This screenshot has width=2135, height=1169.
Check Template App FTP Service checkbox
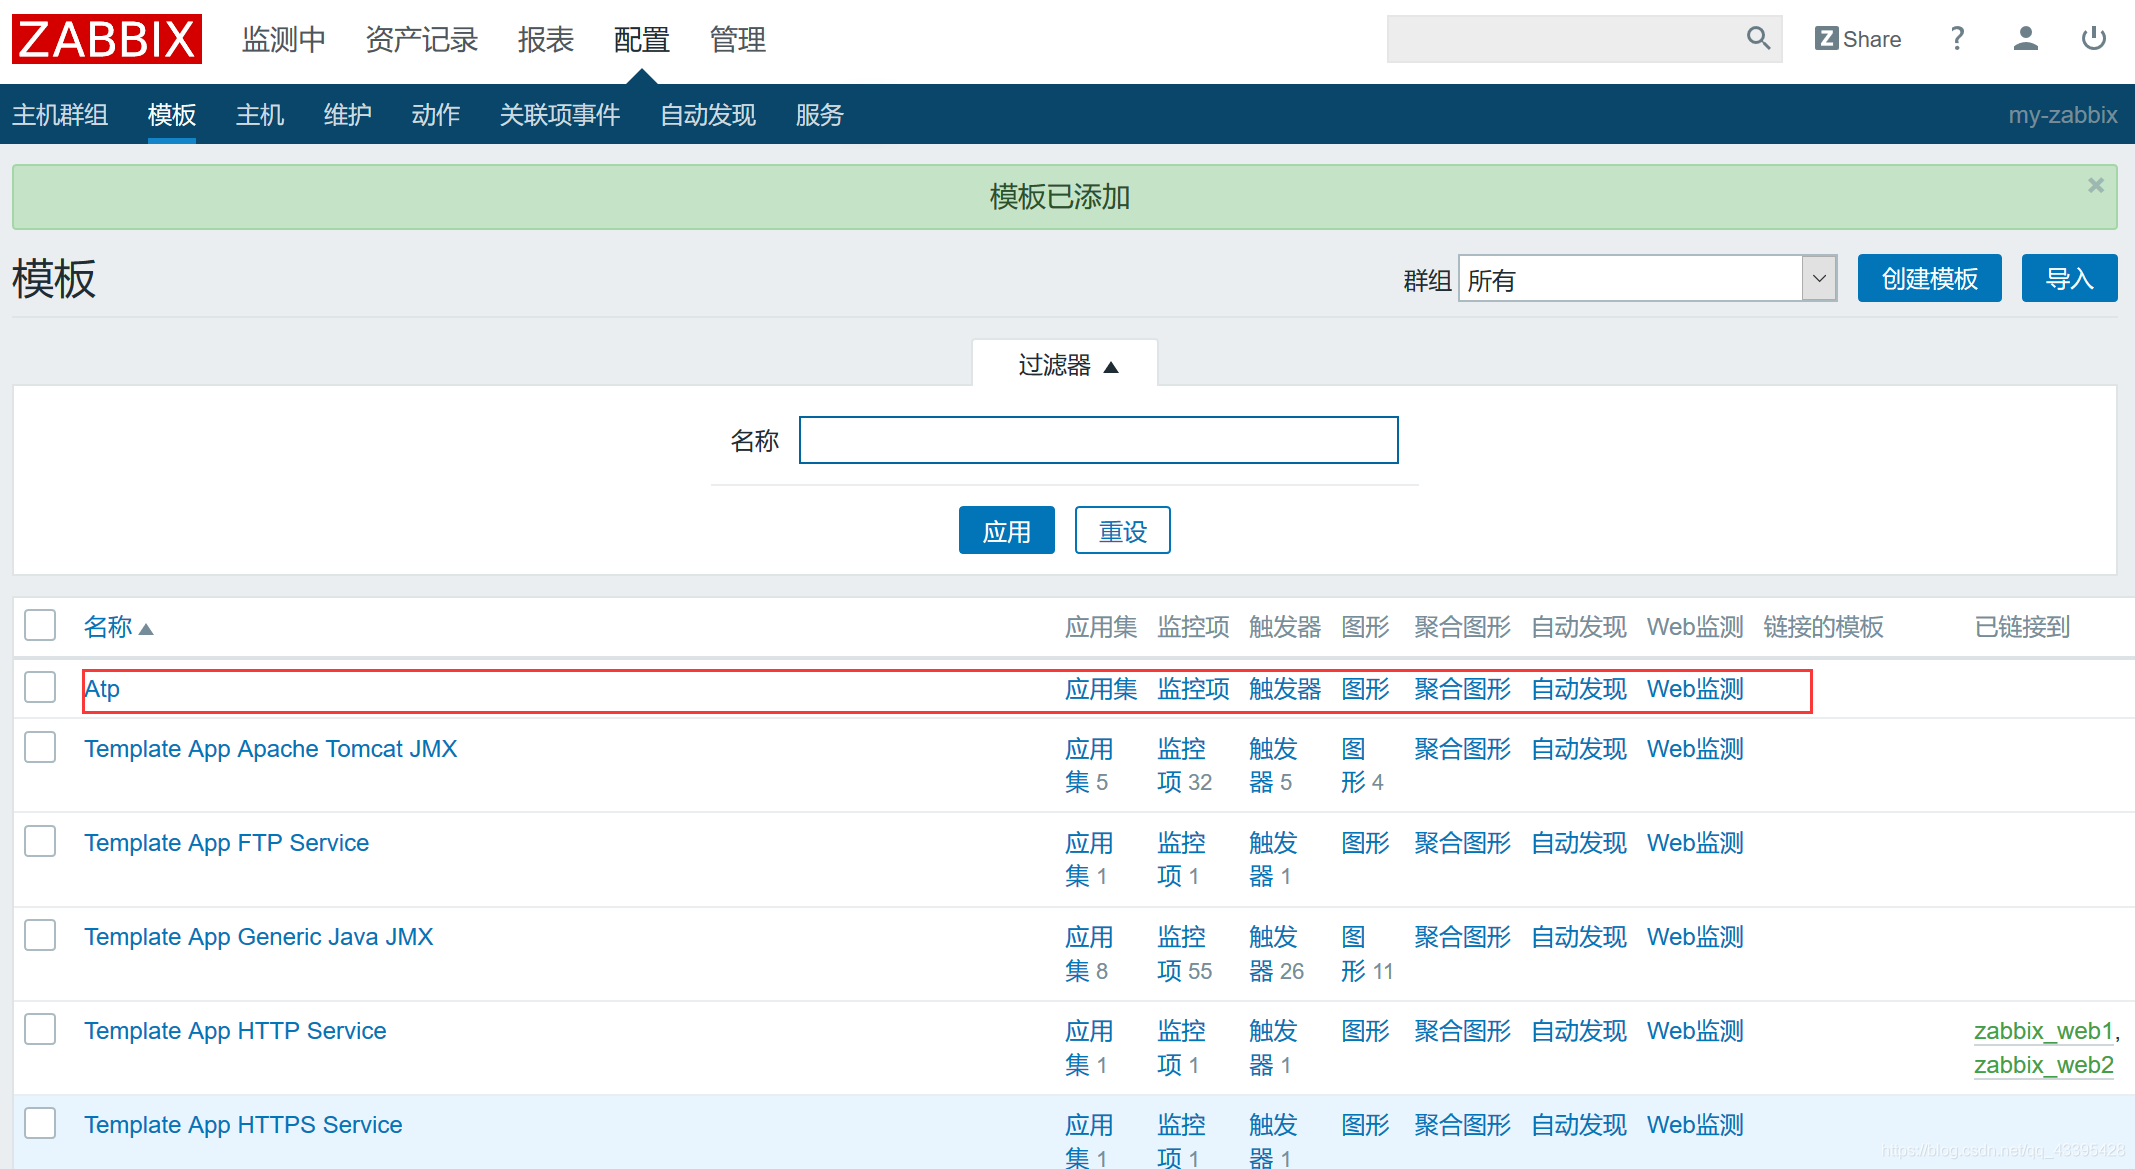click(40, 841)
